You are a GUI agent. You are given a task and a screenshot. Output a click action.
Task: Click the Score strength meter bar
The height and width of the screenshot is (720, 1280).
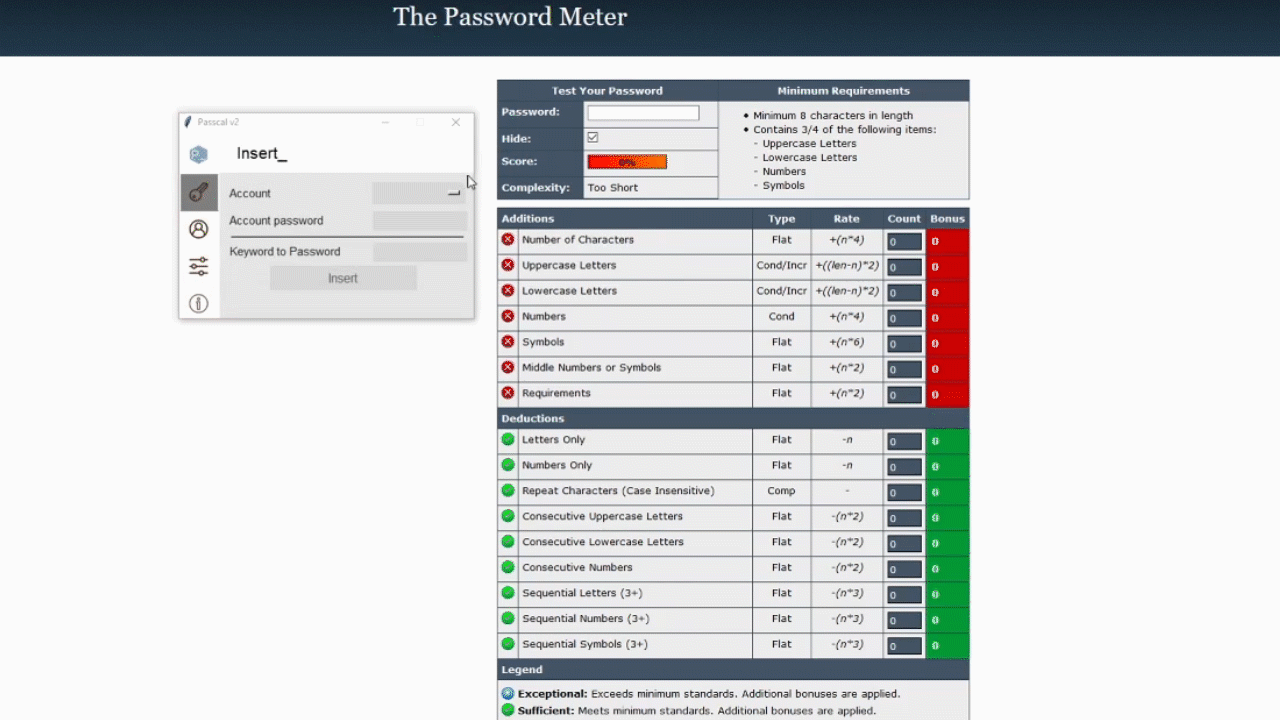pyautogui.click(x=627, y=162)
